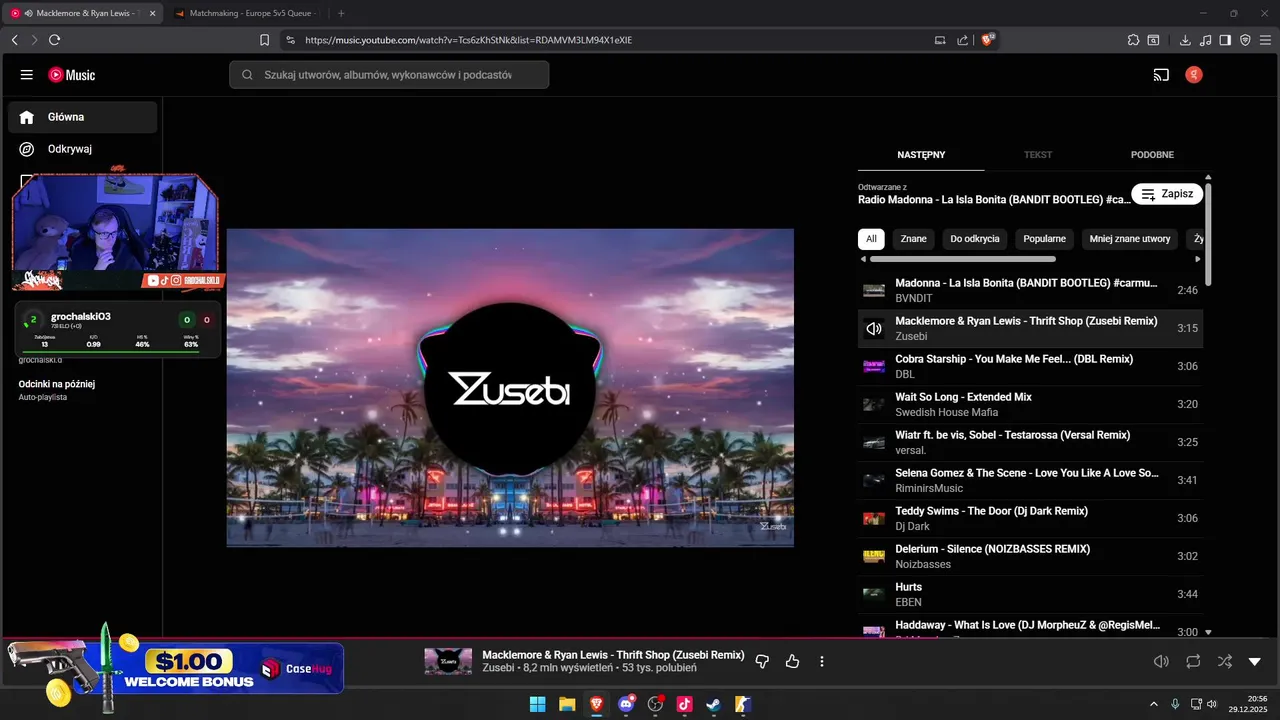Click the site settings icon beside URL
The height and width of the screenshot is (720, 1280).
[290, 40]
